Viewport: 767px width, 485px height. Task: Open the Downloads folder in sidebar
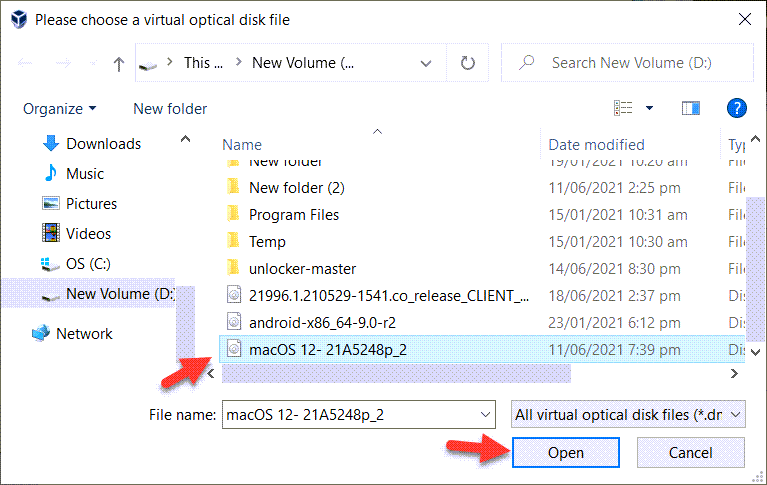(103, 144)
